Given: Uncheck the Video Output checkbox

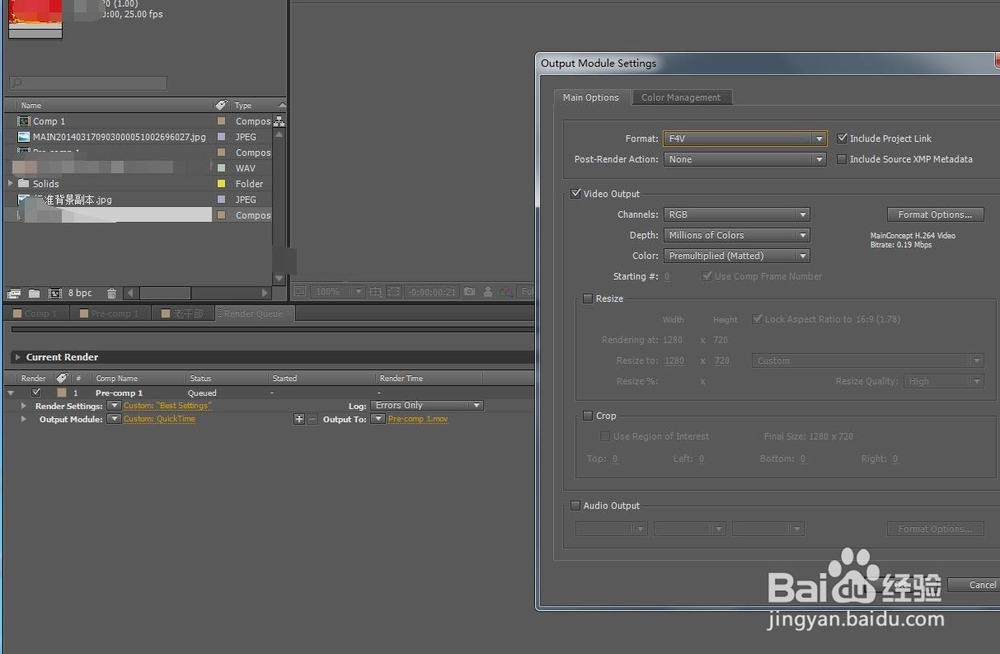Looking at the screenshot, I should (575, 193).
